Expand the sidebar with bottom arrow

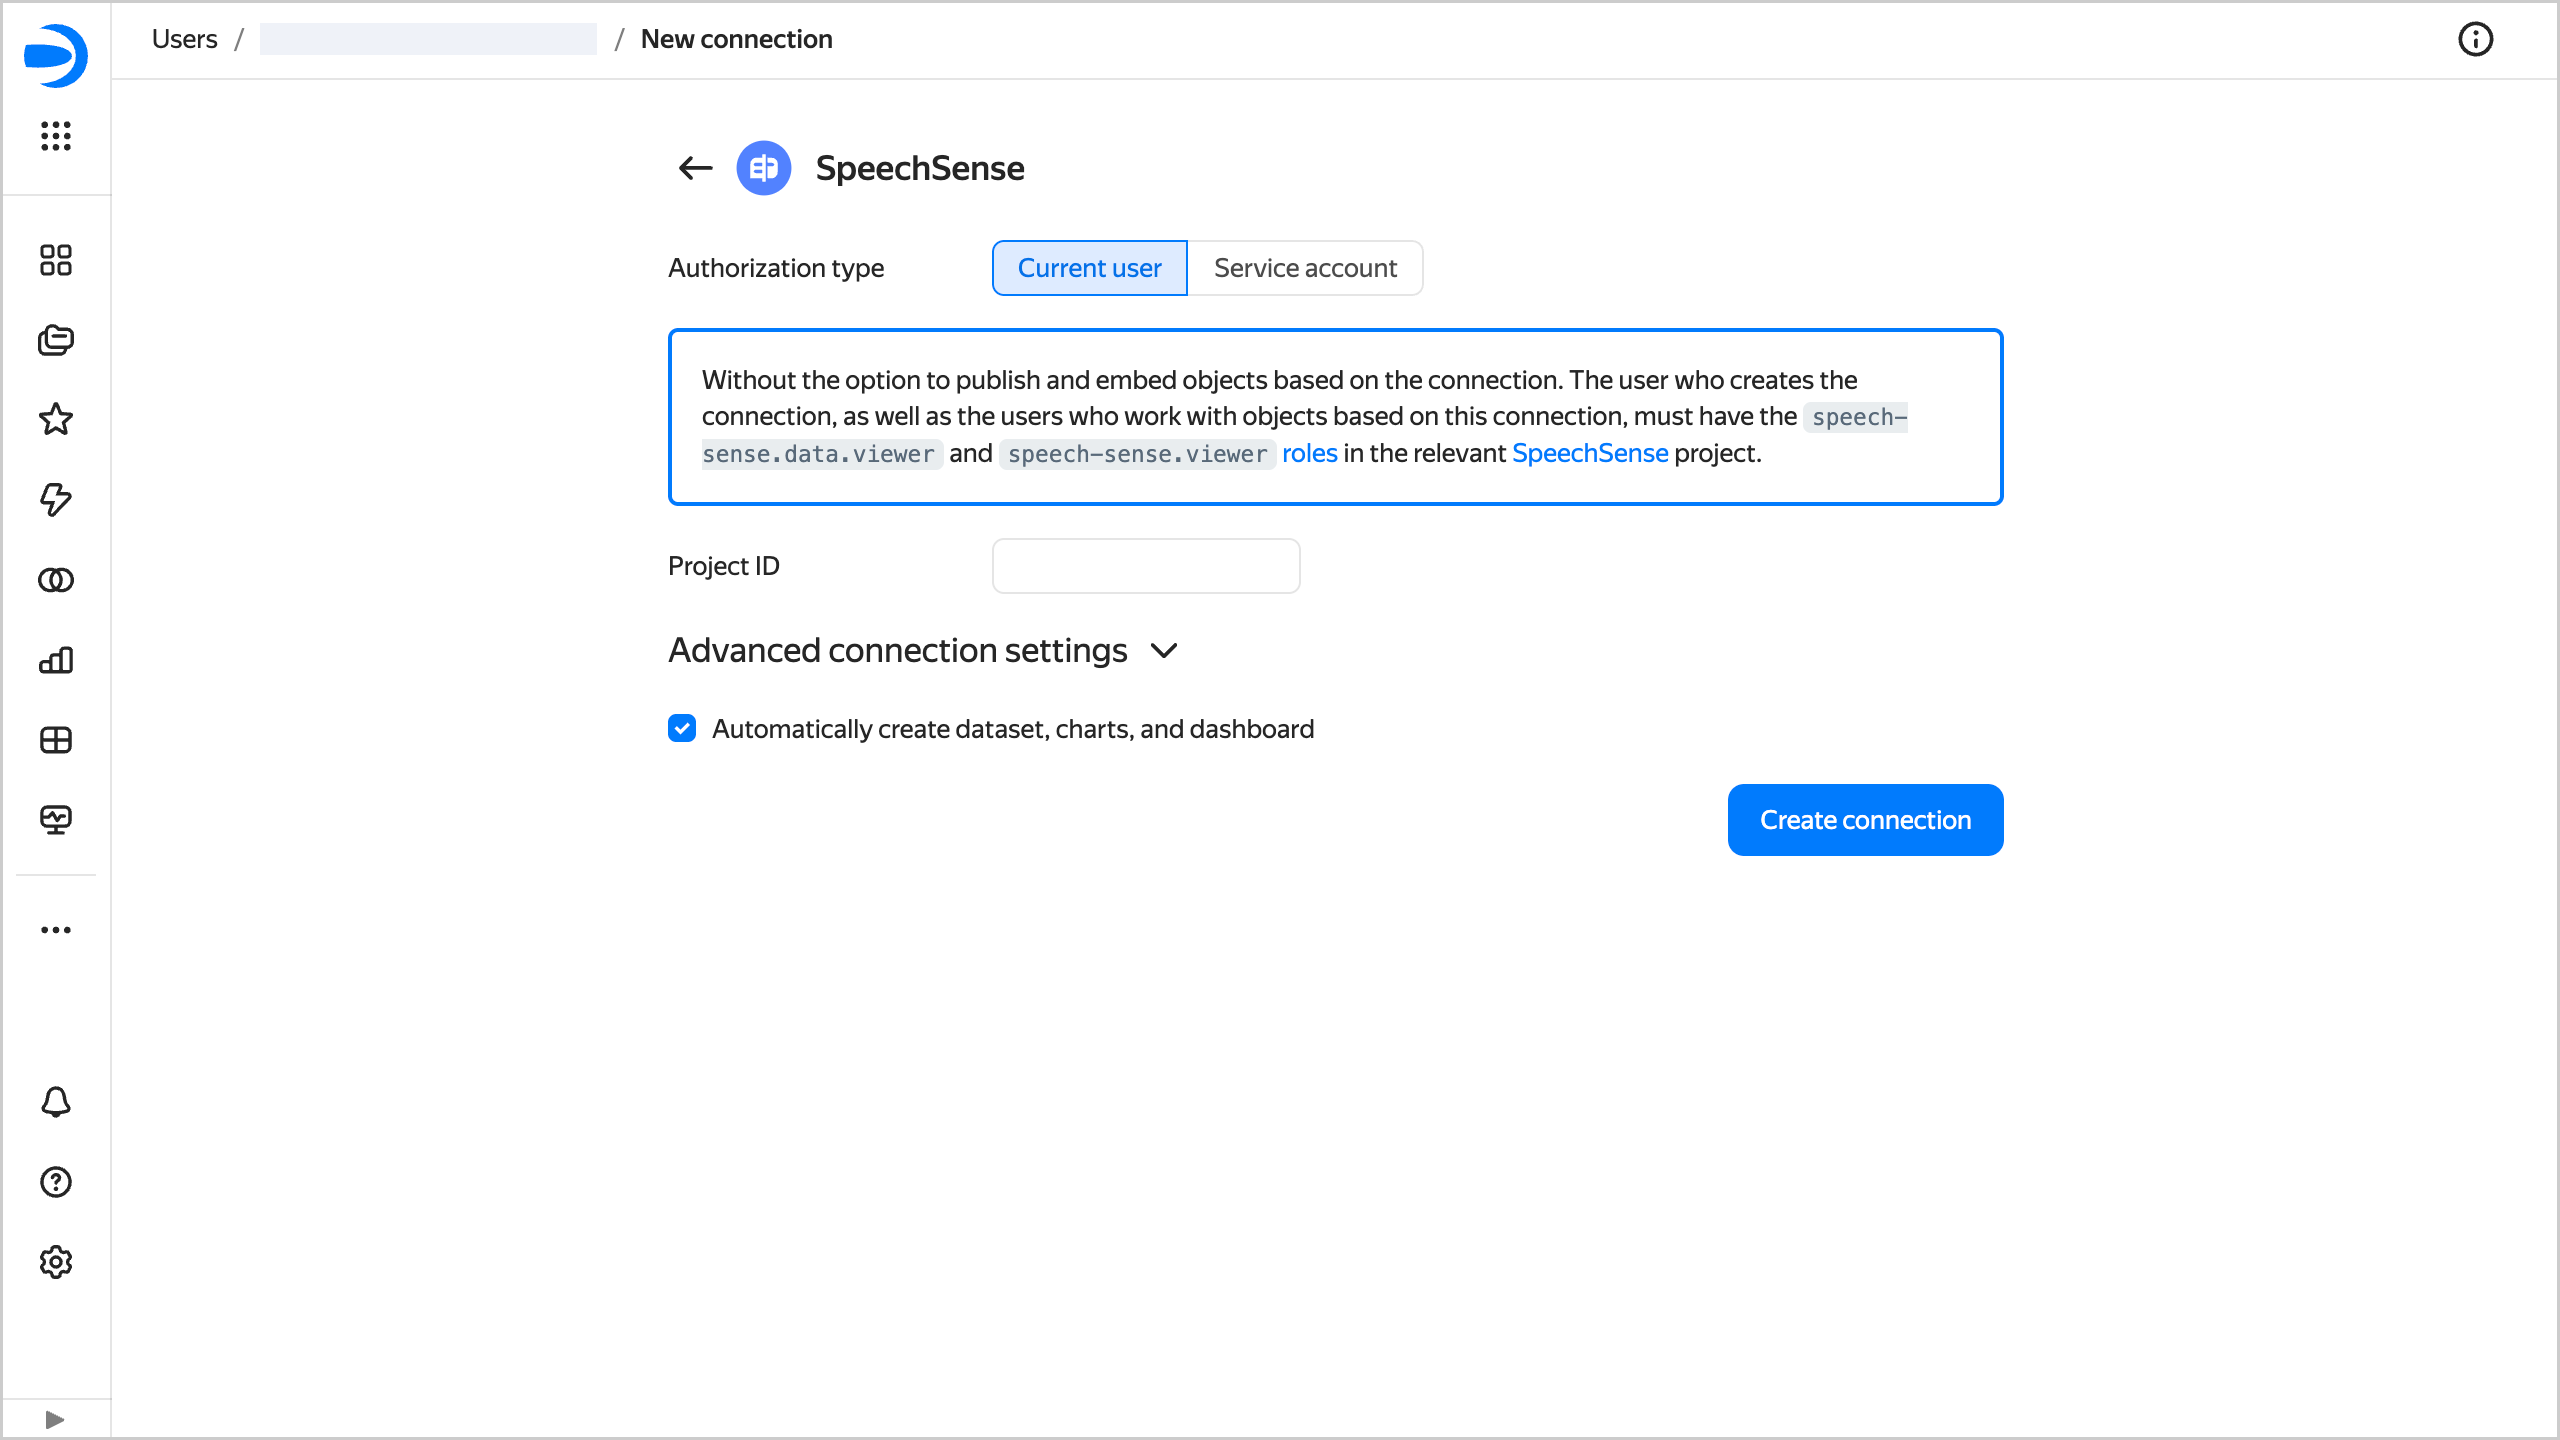click(x=55, y=1419)
